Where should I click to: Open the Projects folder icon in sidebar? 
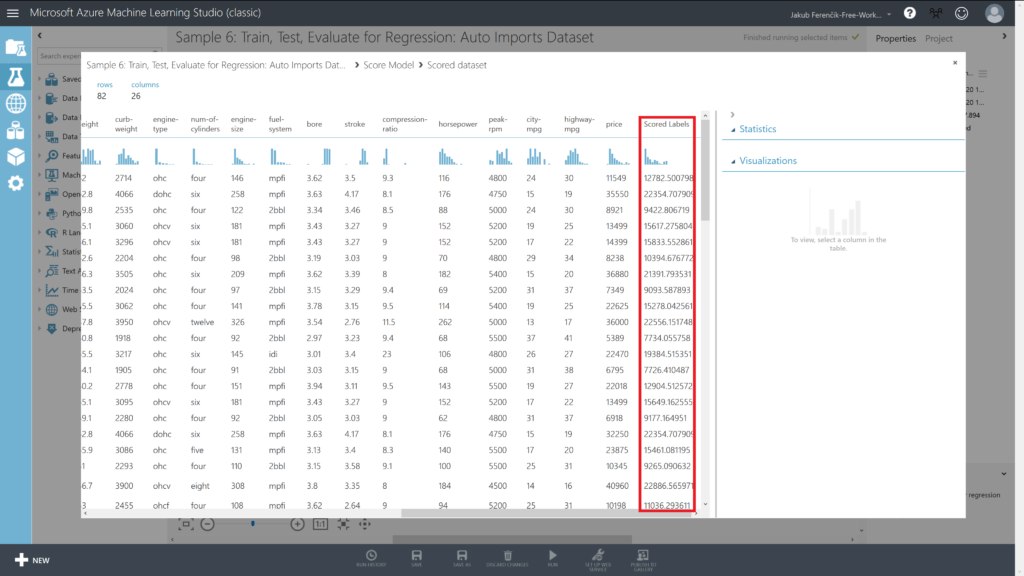tap(15, 48)
